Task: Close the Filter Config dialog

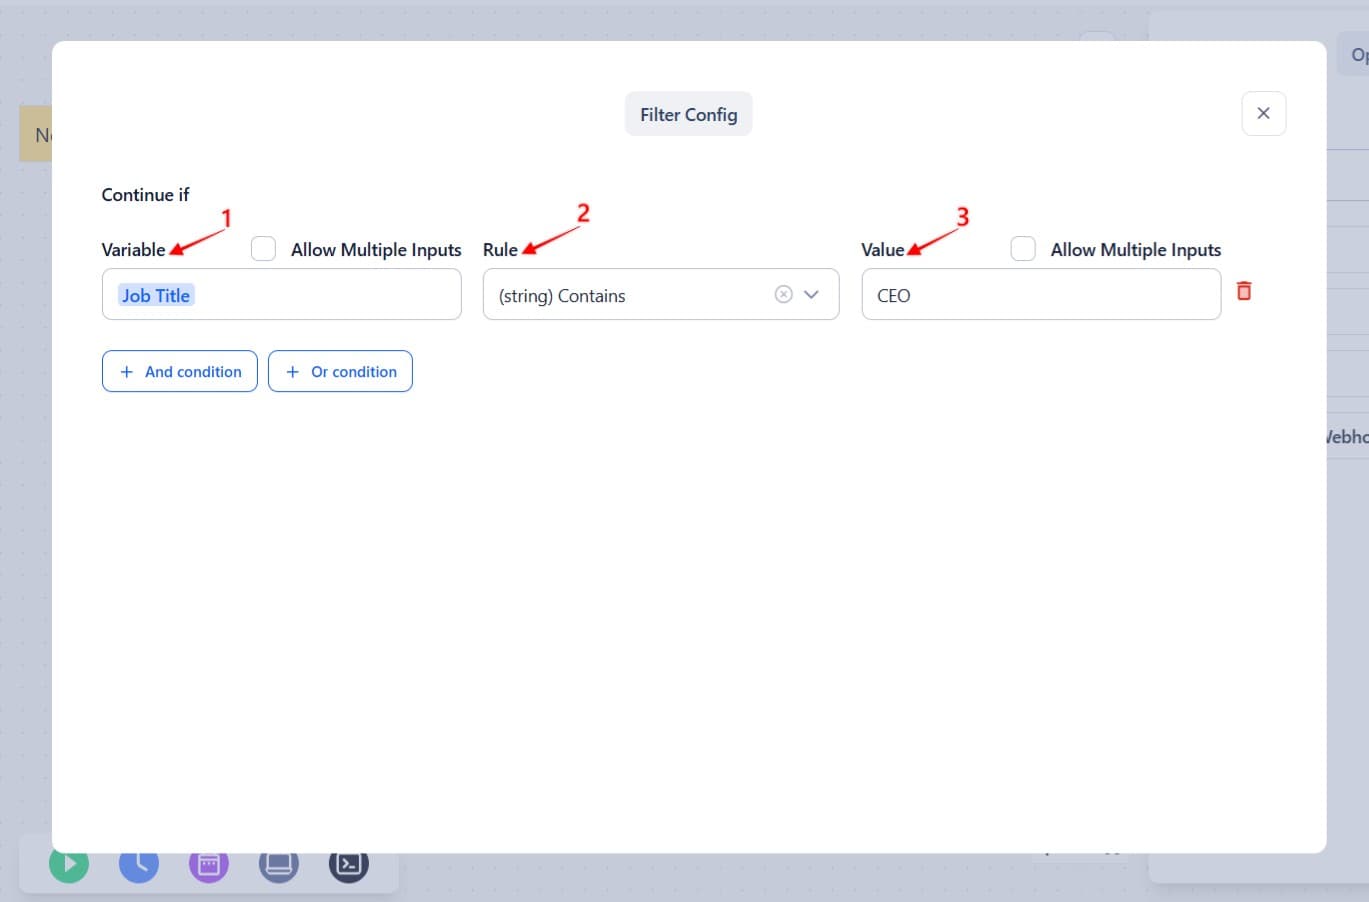Action: click(x=1263, y=114)
